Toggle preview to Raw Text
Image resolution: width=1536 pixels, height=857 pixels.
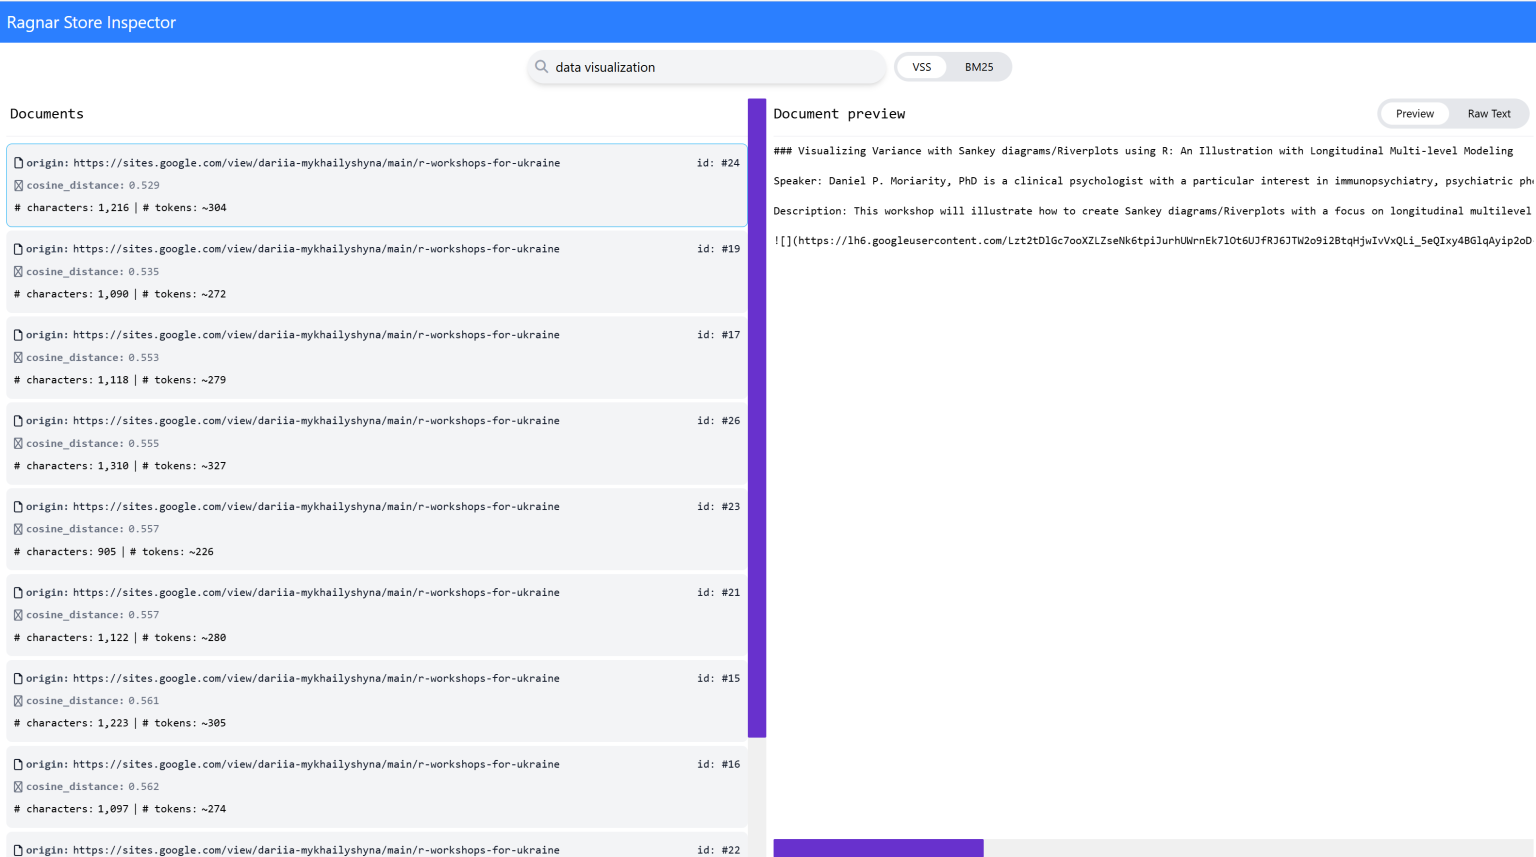click(1488, 114)
